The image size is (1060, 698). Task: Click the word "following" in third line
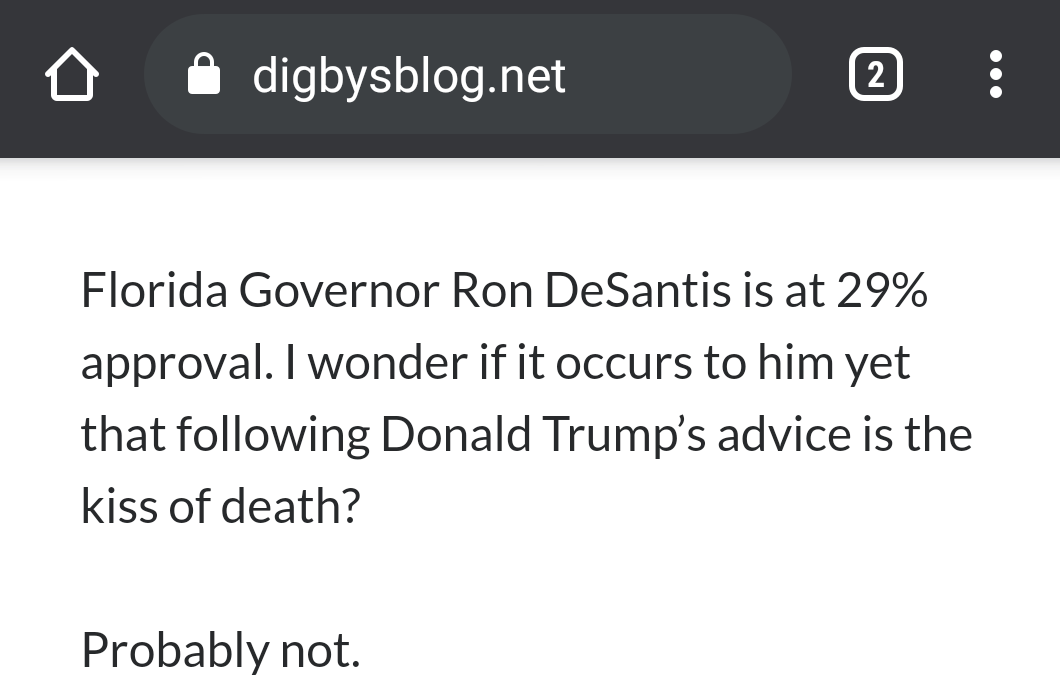(x=273, y=436)
